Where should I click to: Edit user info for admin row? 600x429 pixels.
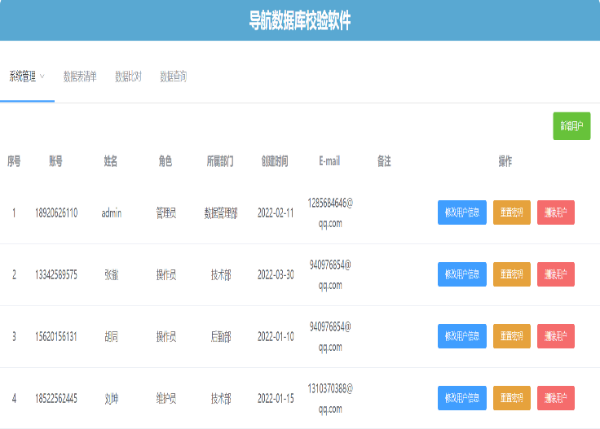point(462,212)
